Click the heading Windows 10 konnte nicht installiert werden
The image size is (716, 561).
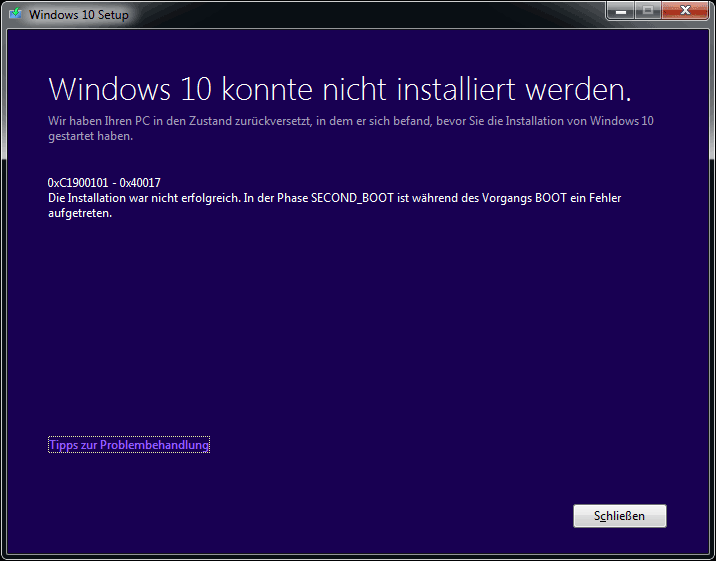pos(340,89)
